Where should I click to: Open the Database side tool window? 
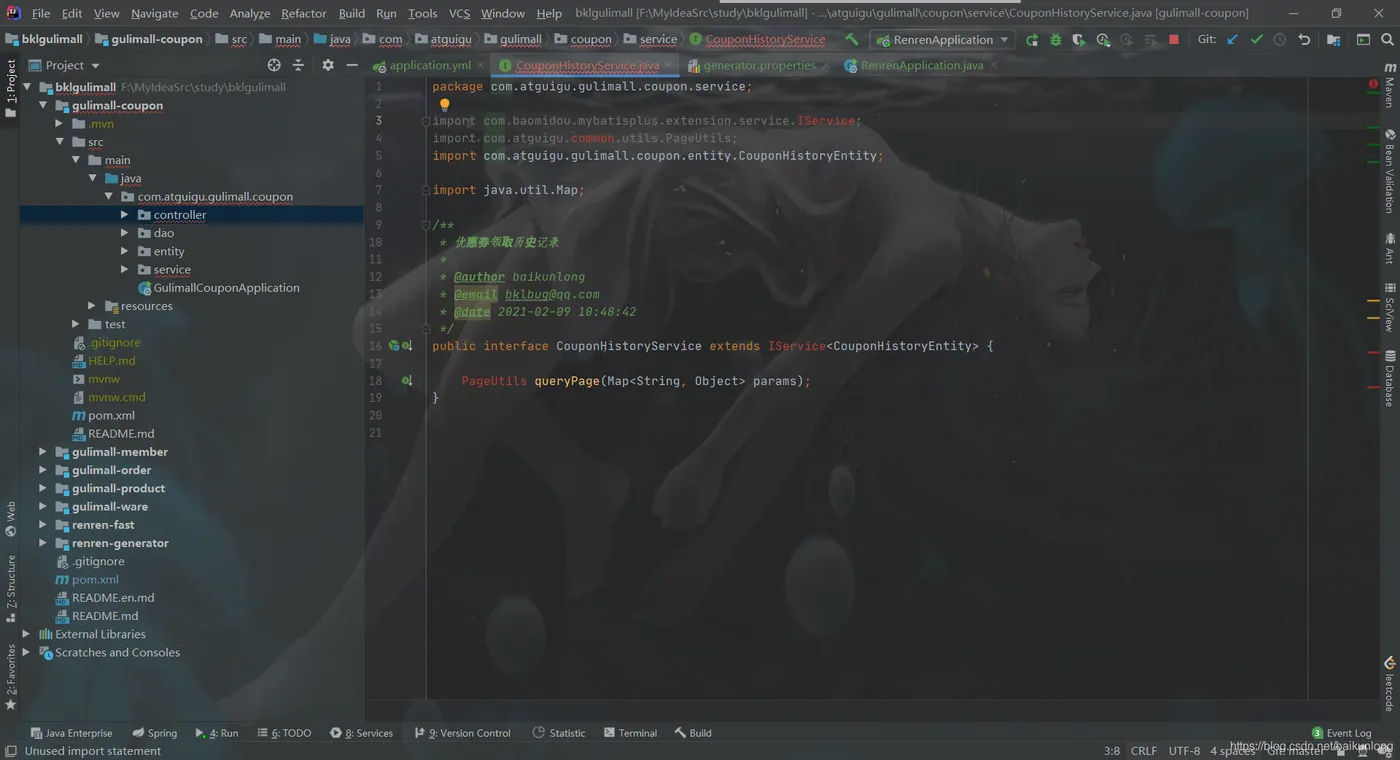1389,378
